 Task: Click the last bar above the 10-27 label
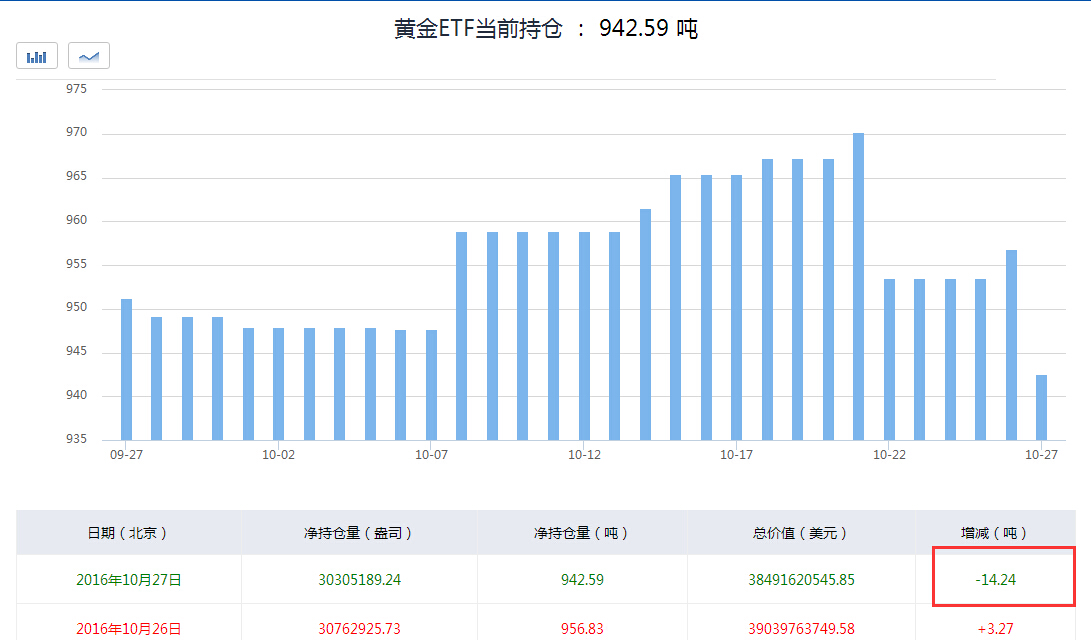(x=1042, y=408)
